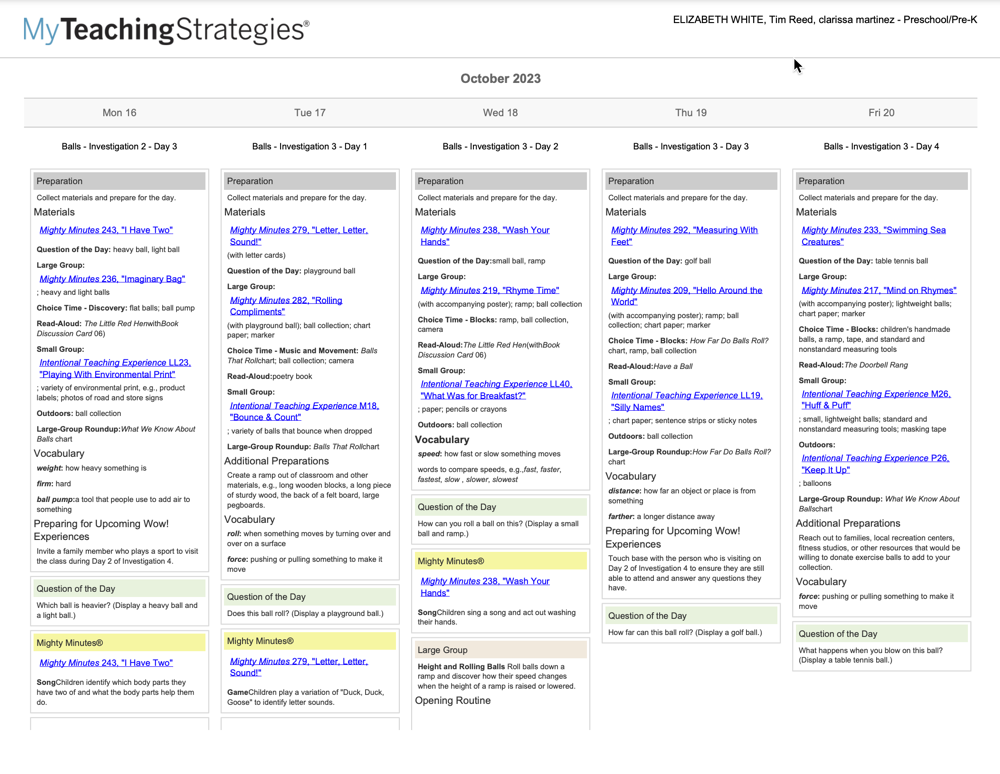The height and width of the screenshot is (774, 1000).
Task: Select the "Wed 18" column header
Action: point(500,112)
